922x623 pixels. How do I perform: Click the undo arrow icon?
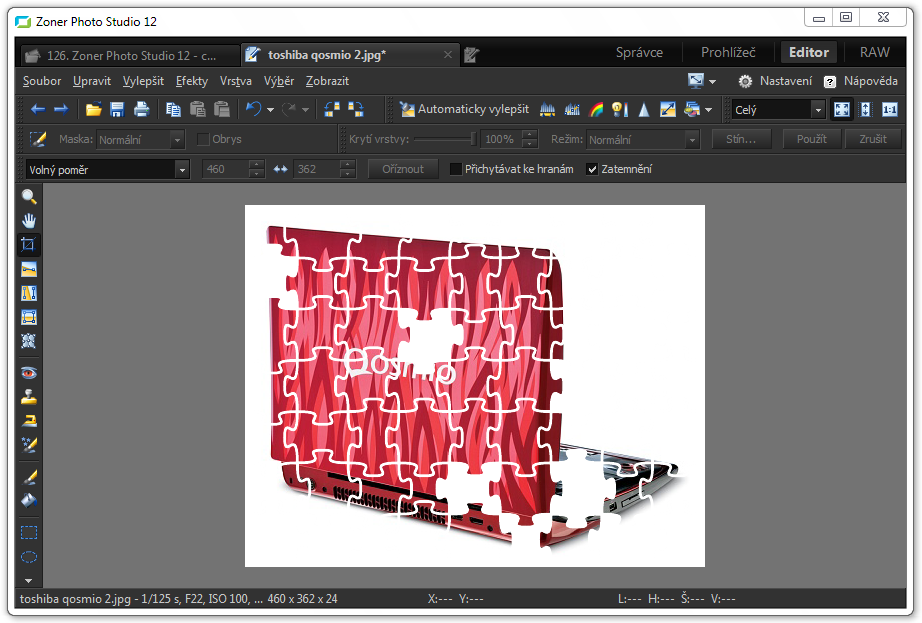(253, 109)
